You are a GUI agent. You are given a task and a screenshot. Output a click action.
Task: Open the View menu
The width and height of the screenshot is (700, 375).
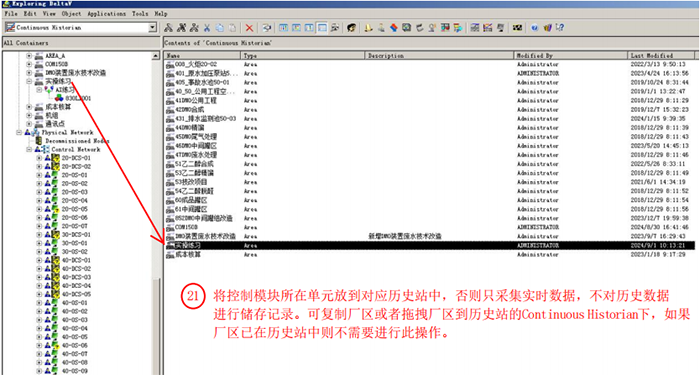click(x=49, y=14)
